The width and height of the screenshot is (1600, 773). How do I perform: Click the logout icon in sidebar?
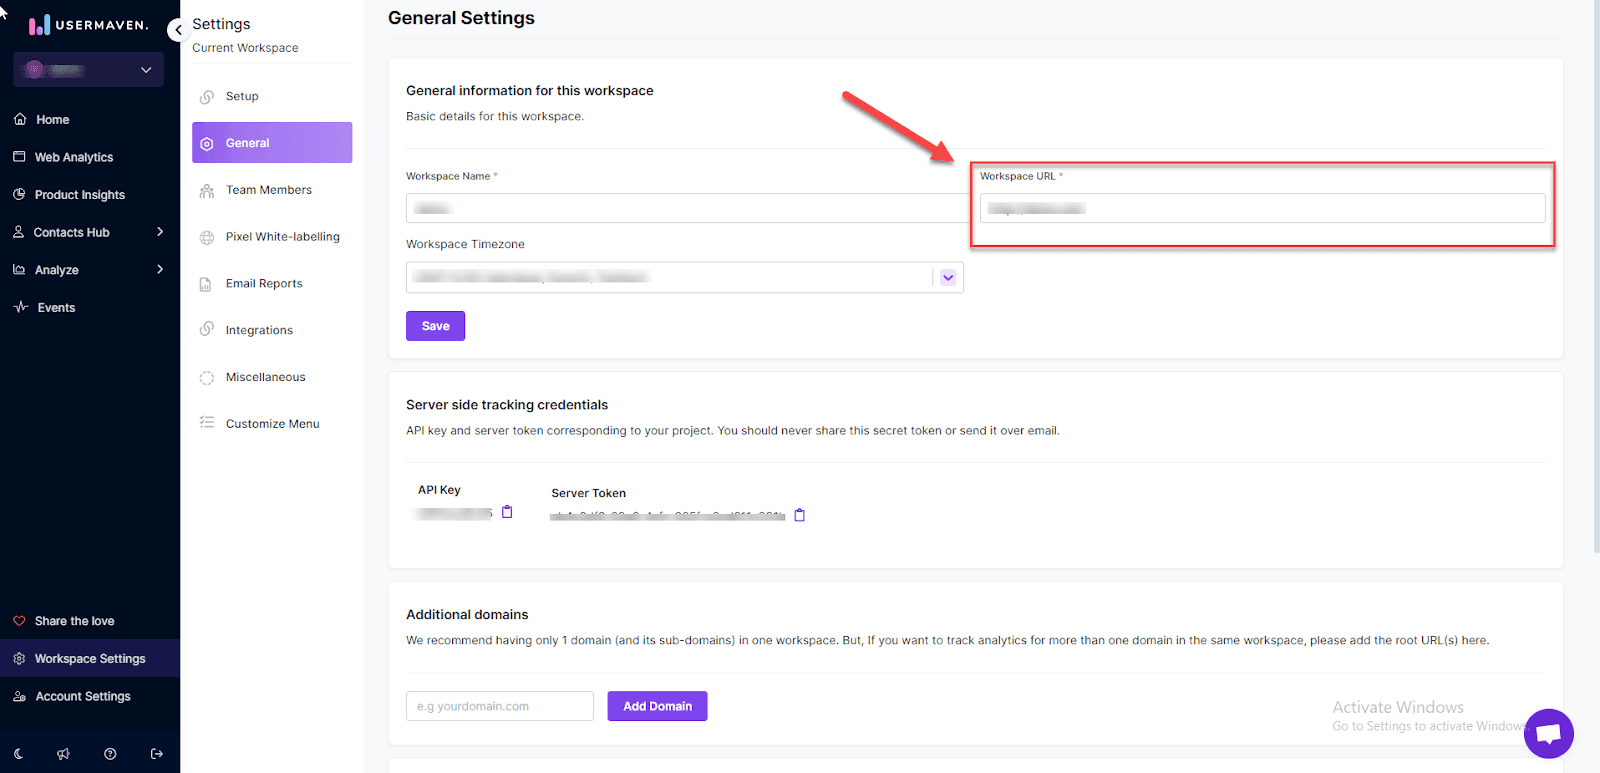(157, 754)
